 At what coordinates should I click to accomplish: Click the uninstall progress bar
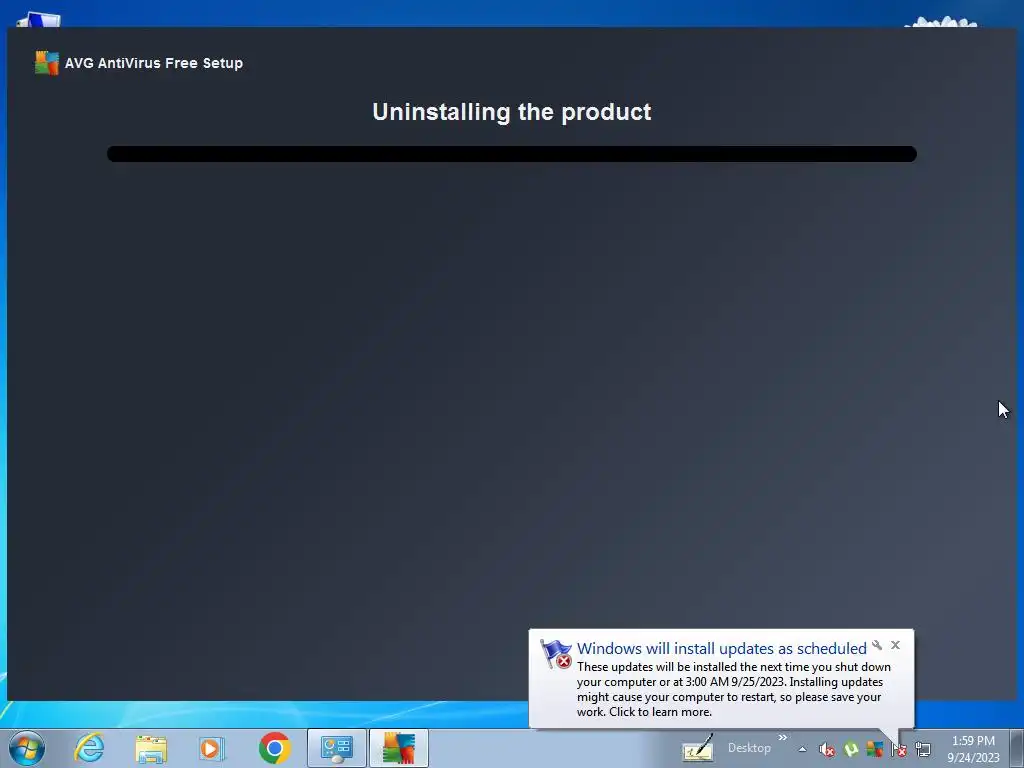pyautogui.click(x=512, y=154)
